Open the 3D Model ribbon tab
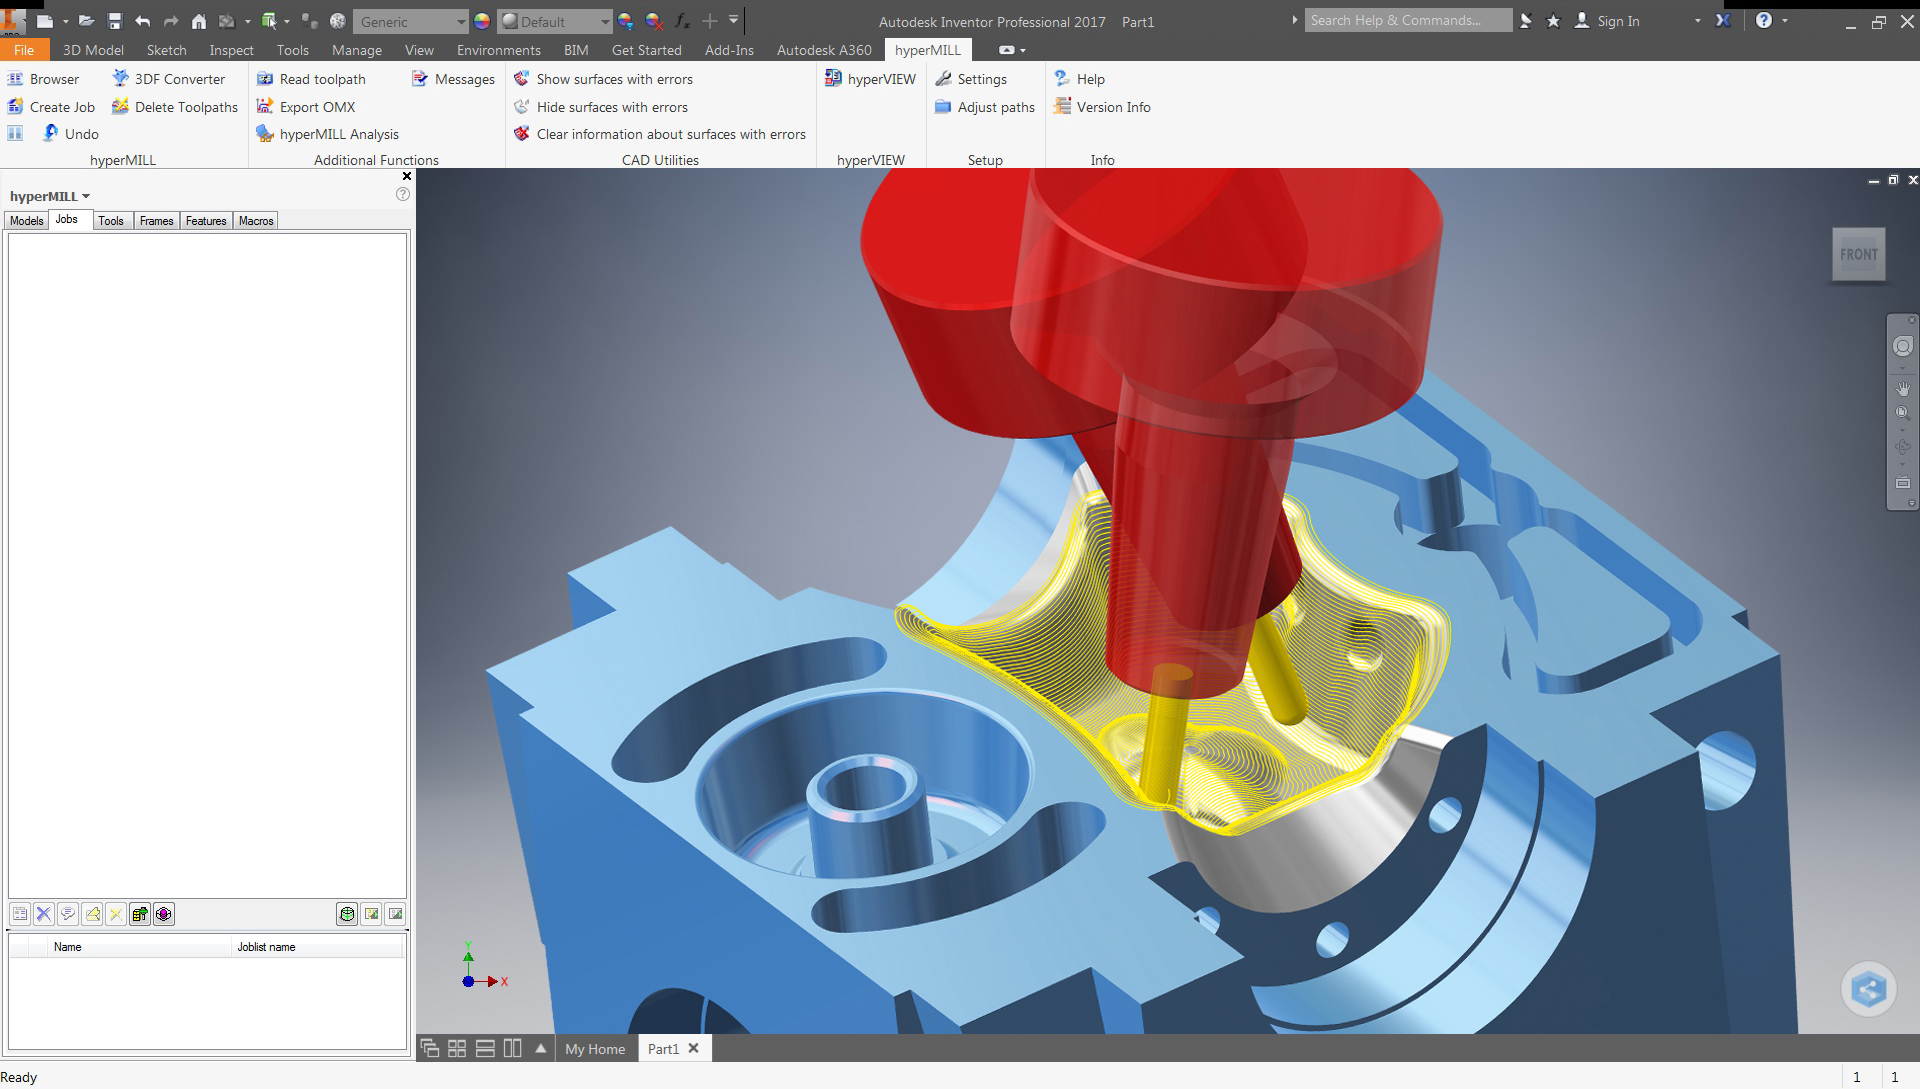Screen dimensions: 1920x1089 (x=93, y=50)
